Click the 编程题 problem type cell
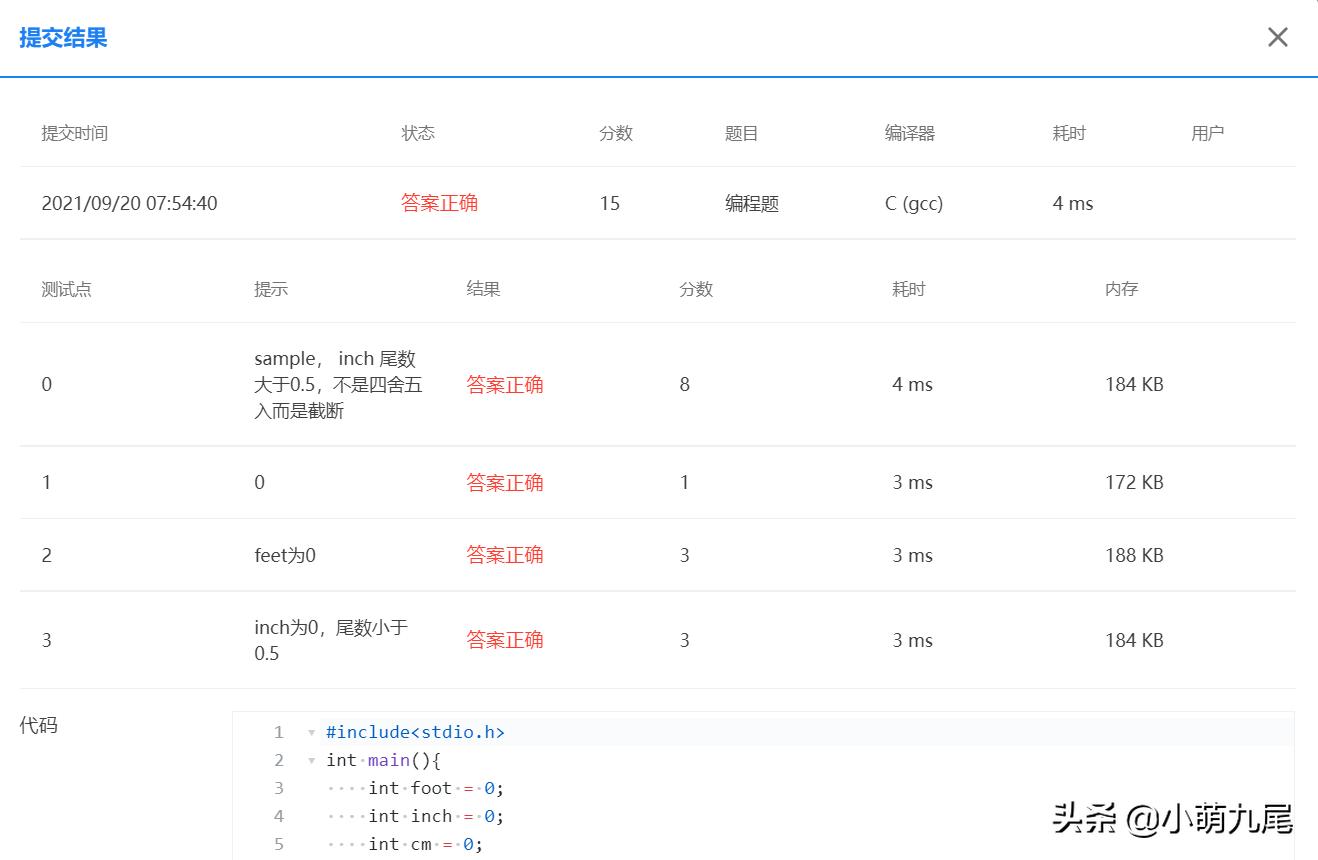 coord(751,202)
